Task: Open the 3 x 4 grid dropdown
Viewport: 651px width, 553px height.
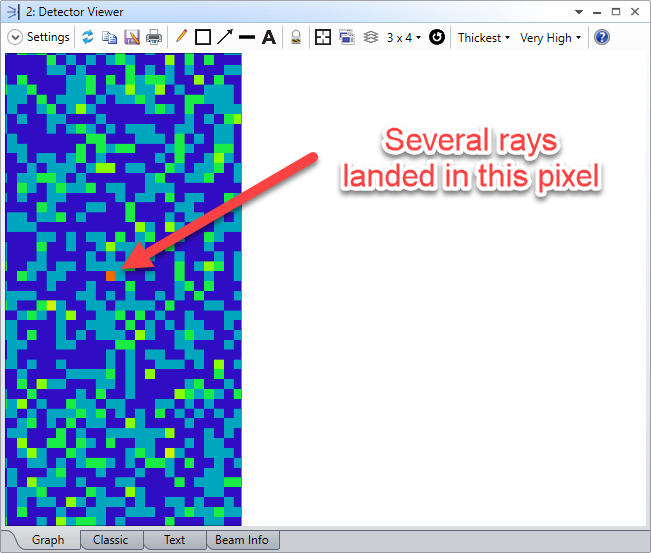Action: (x=404, y=38)
